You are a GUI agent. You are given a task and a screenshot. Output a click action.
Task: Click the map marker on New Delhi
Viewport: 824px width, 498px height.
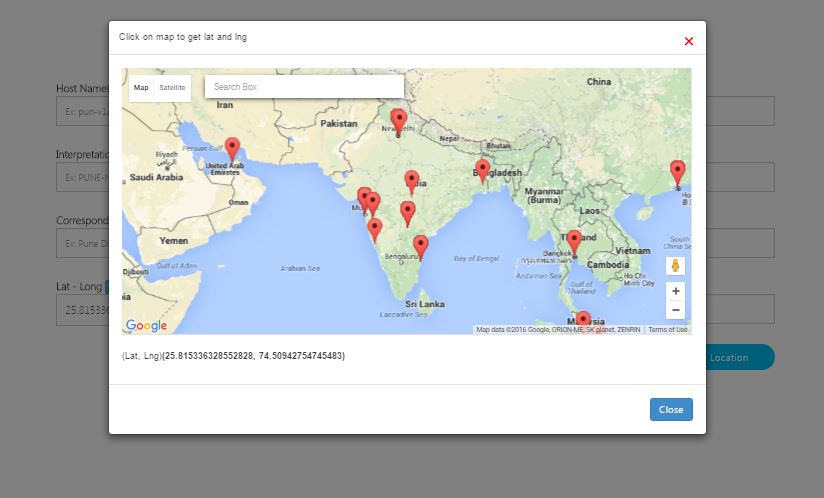click(x=398, y=120)
